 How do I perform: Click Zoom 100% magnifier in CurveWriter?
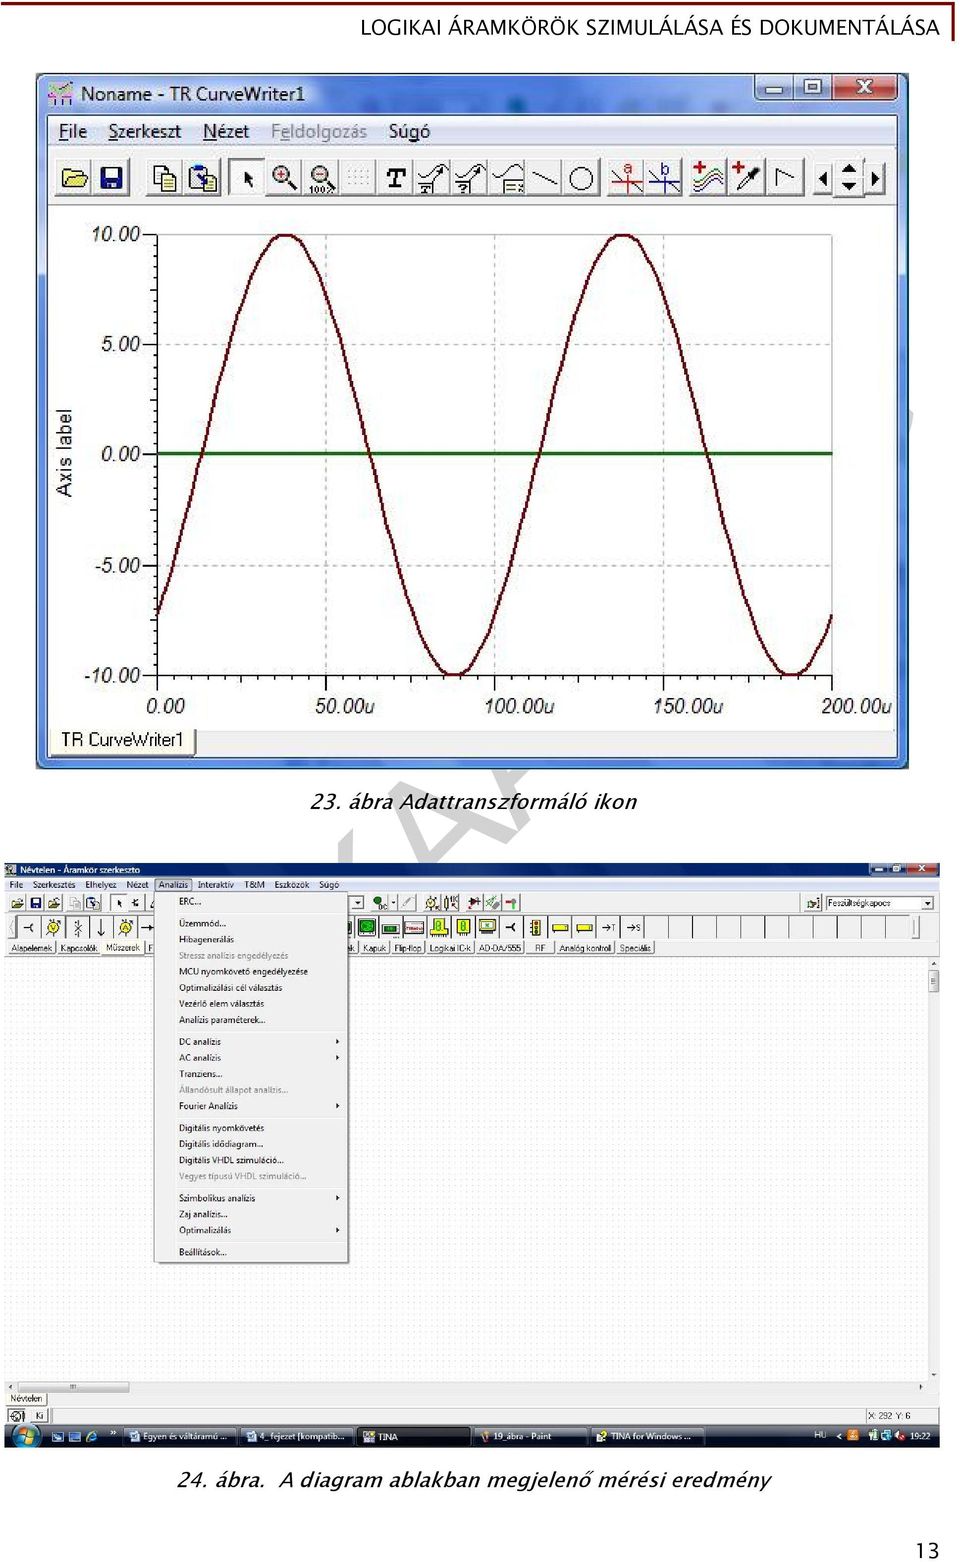tap(321, 178)
